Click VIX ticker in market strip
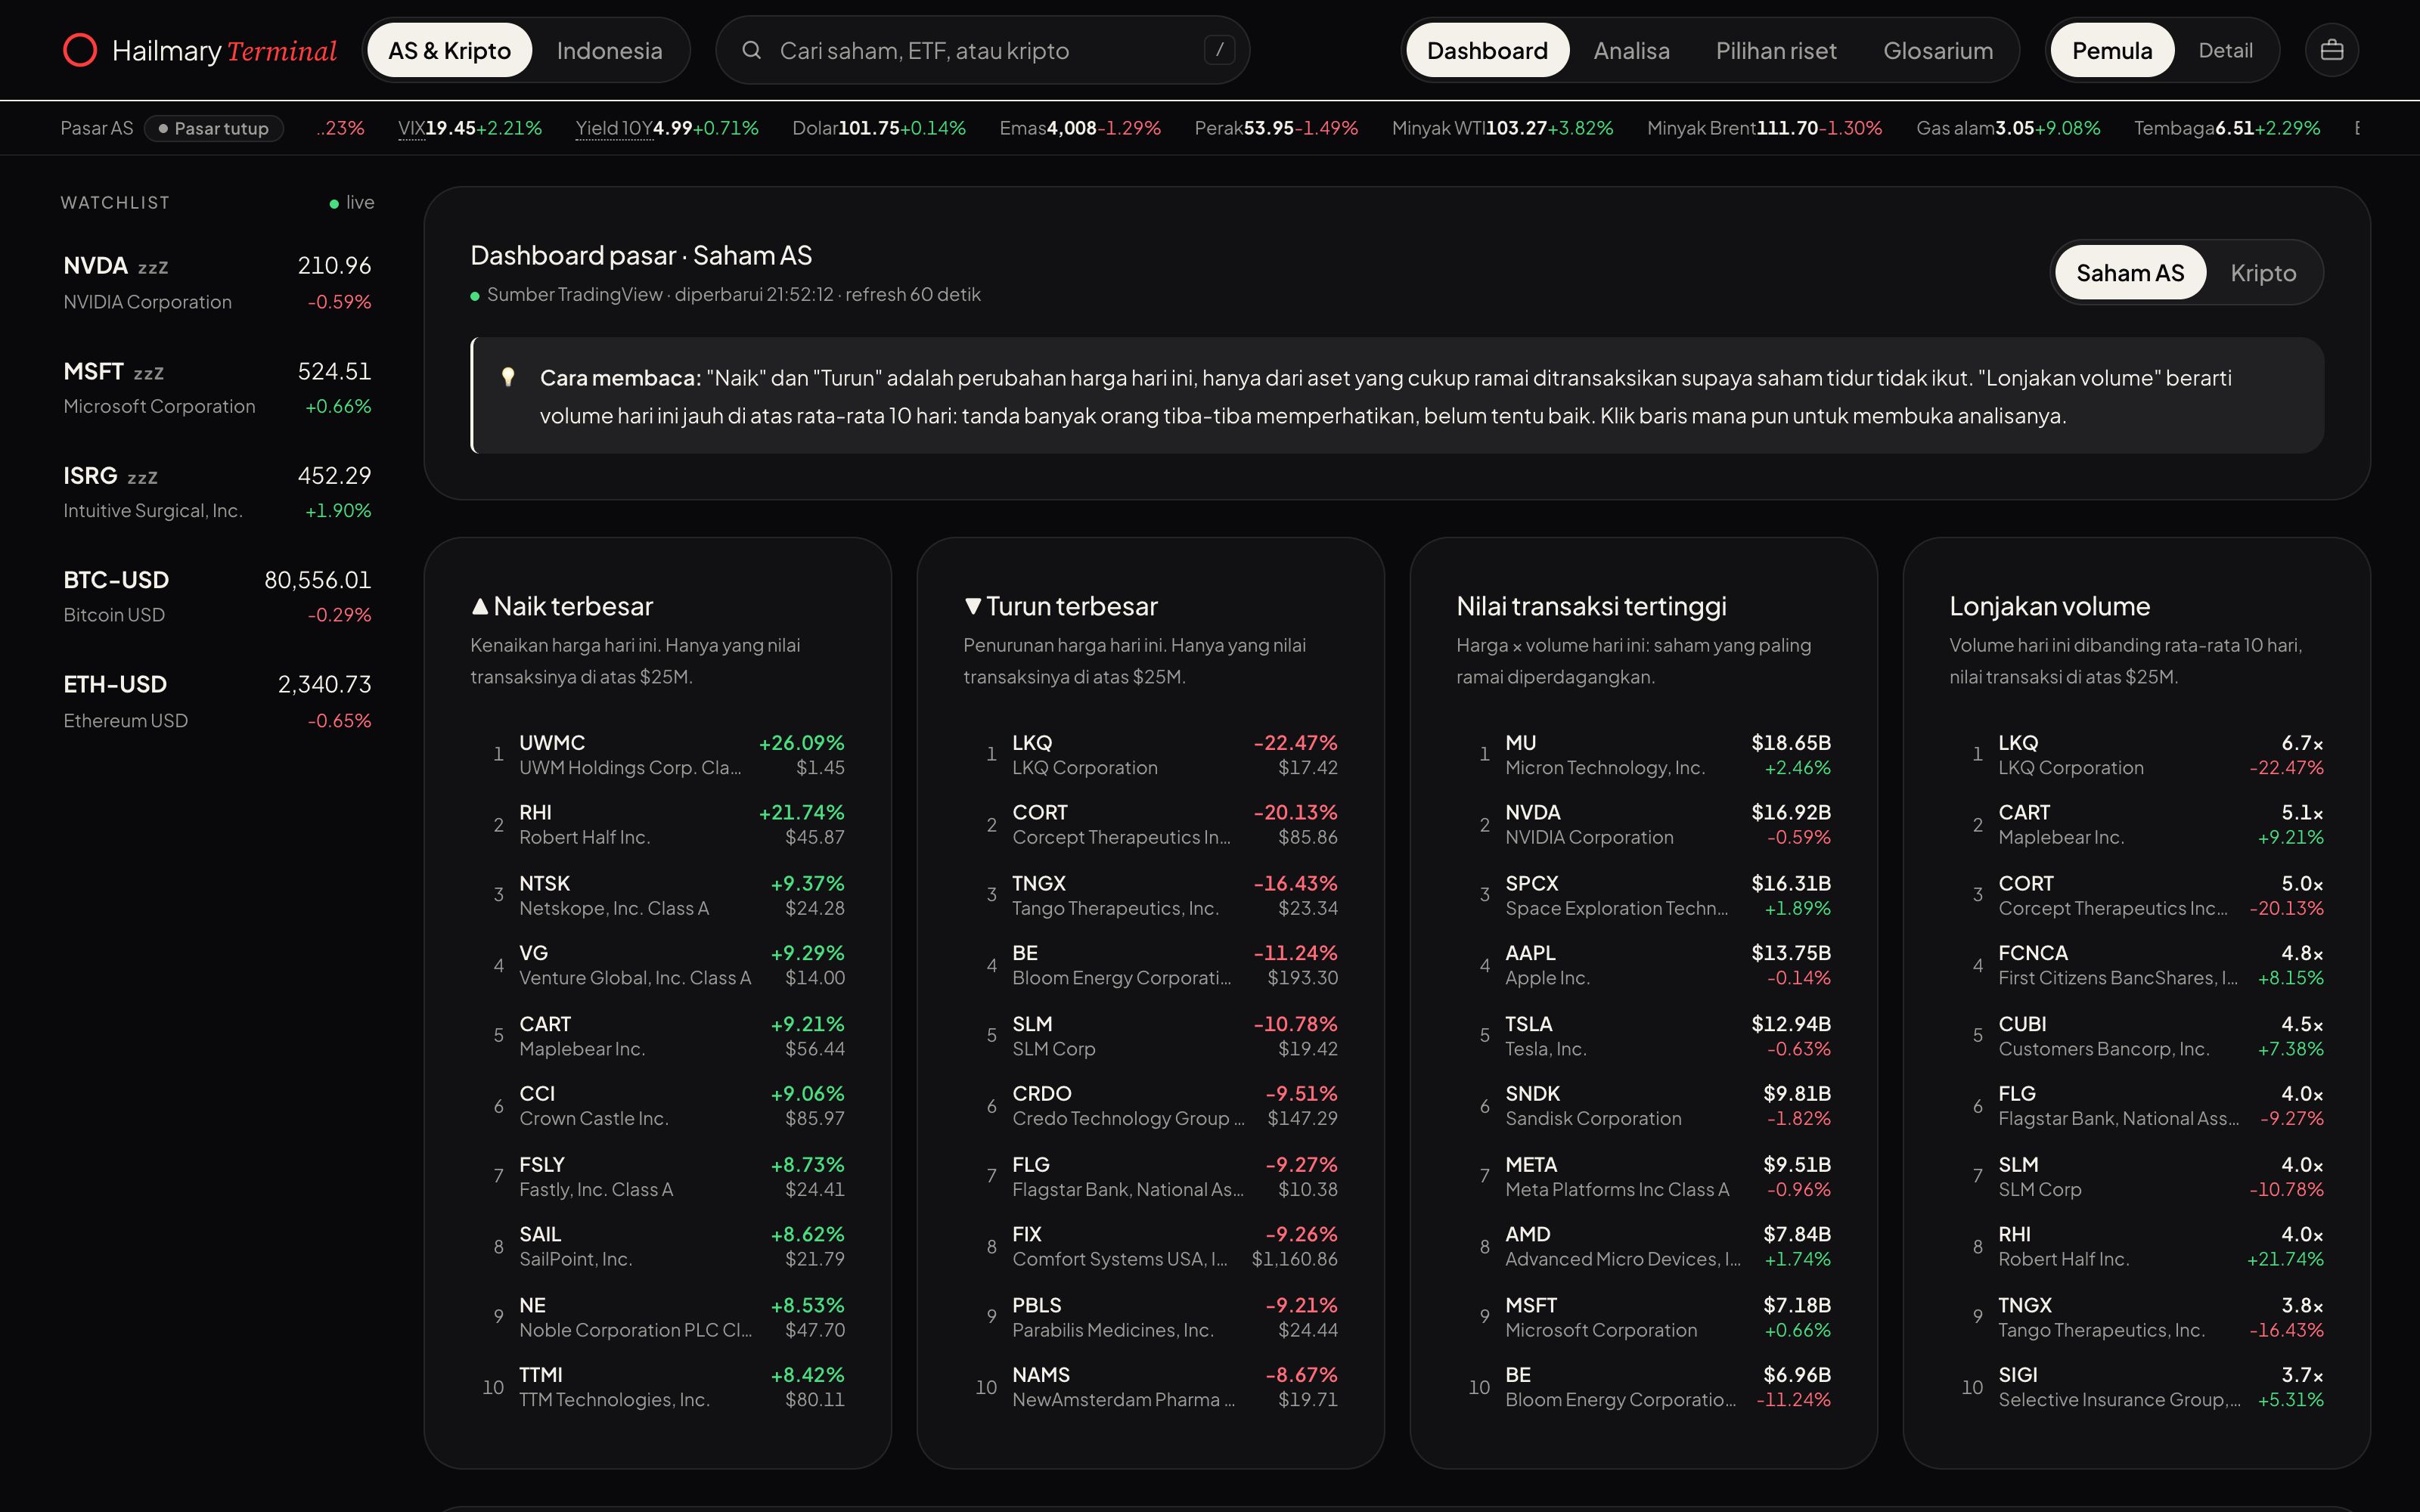The width and height of the screenshot is (2420, 1512). pos(469,128)
